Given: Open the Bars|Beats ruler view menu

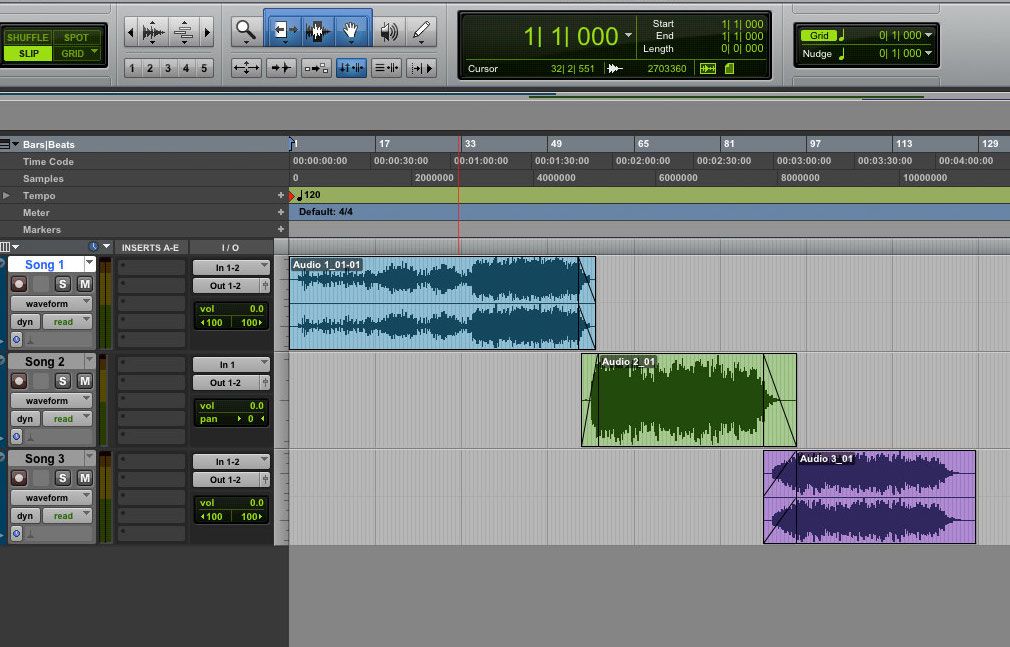Looking at the screenshot, I should pos(9,144).
